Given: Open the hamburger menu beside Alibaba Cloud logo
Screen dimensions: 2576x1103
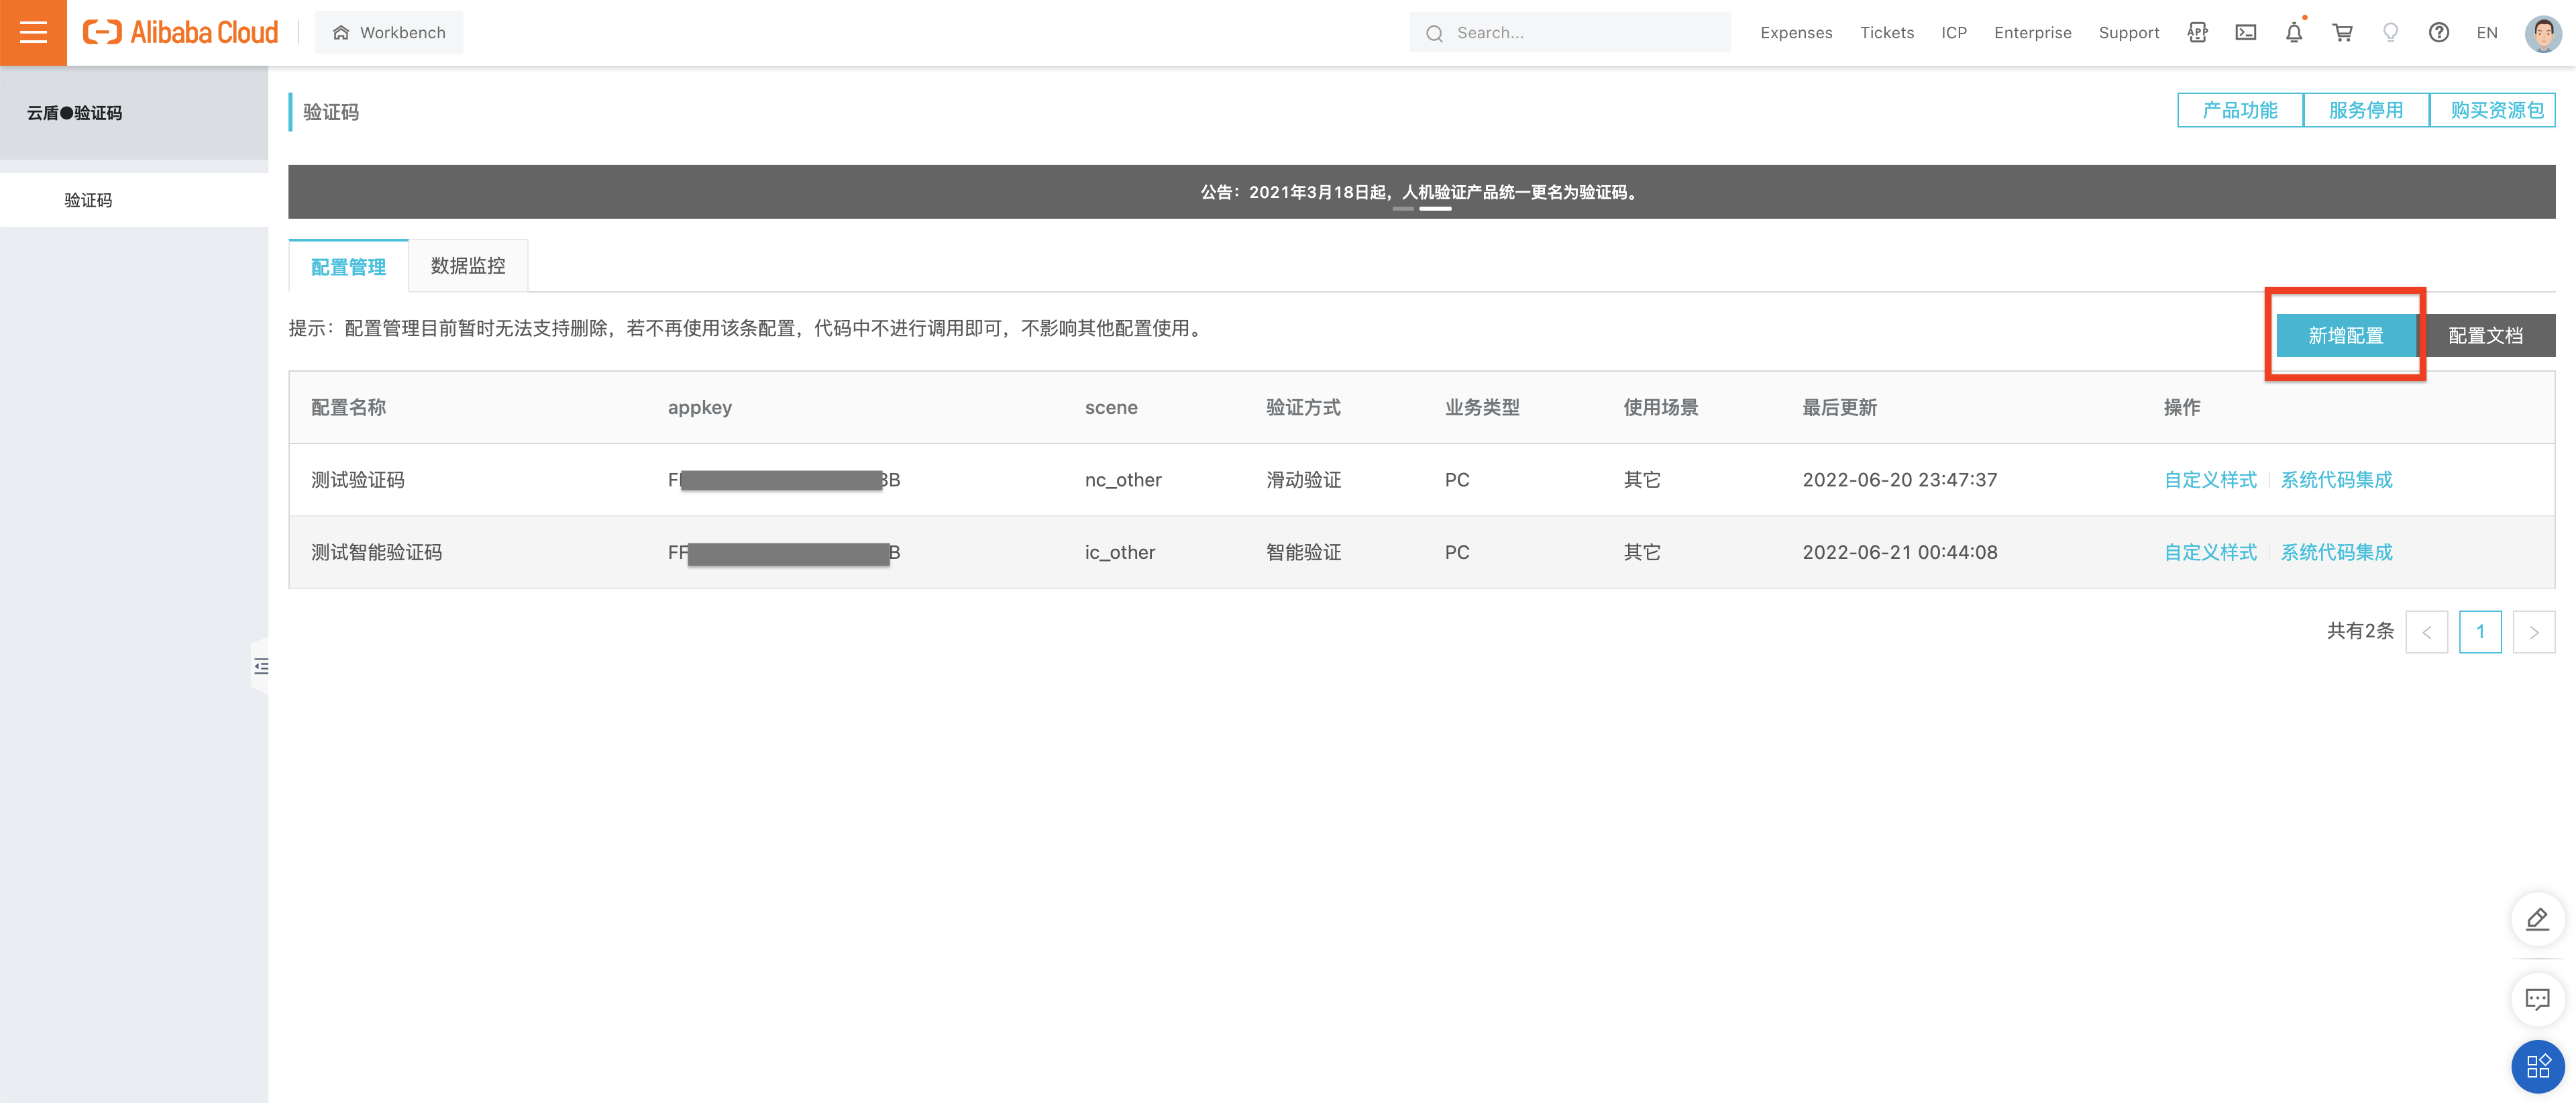Looking at the screenshot, I should [x=33, y=32].
